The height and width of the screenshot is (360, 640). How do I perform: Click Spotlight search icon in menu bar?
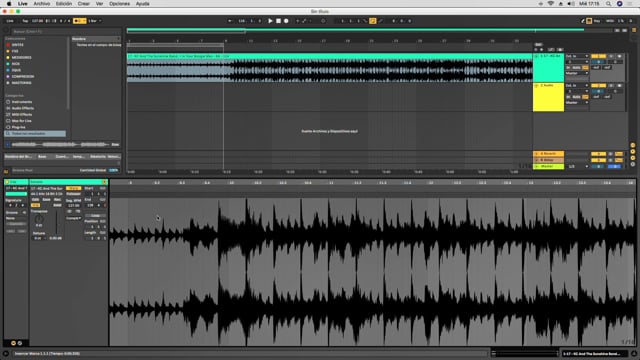point(608,4)
